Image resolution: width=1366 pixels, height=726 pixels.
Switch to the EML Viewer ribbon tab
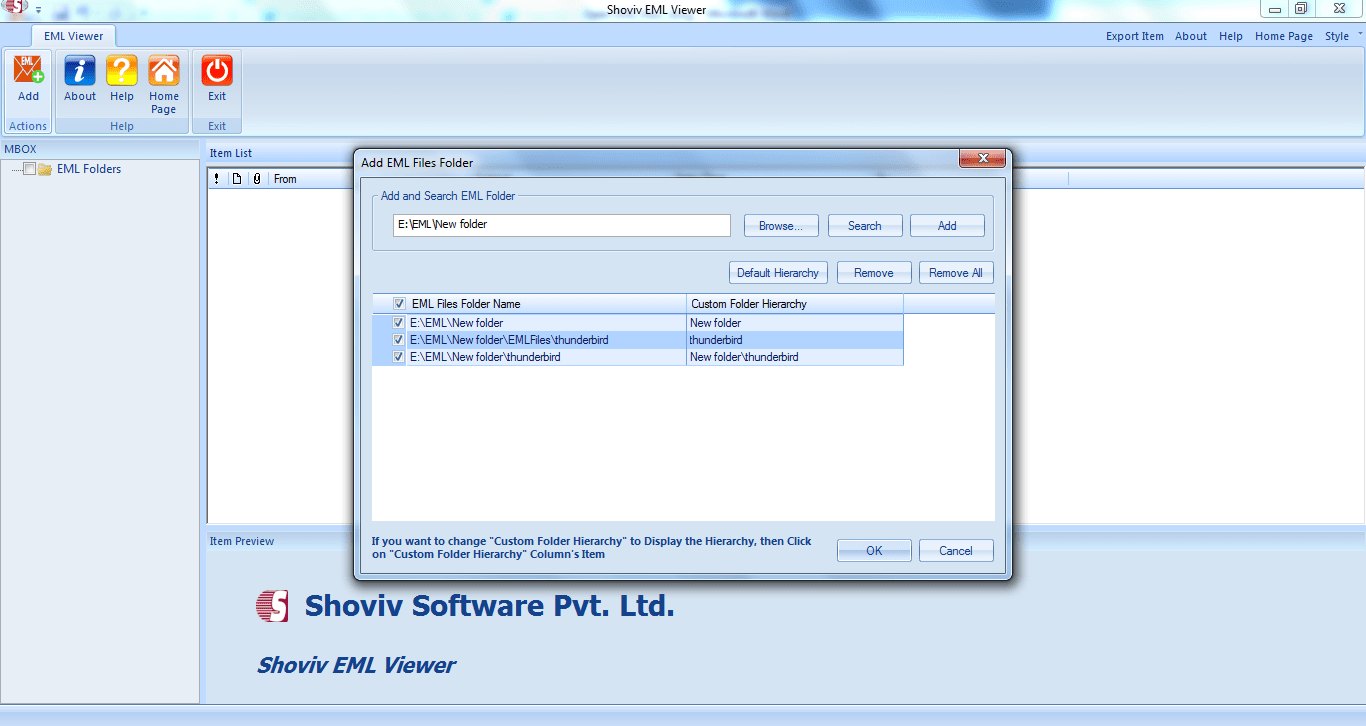[x=73, y=36]
